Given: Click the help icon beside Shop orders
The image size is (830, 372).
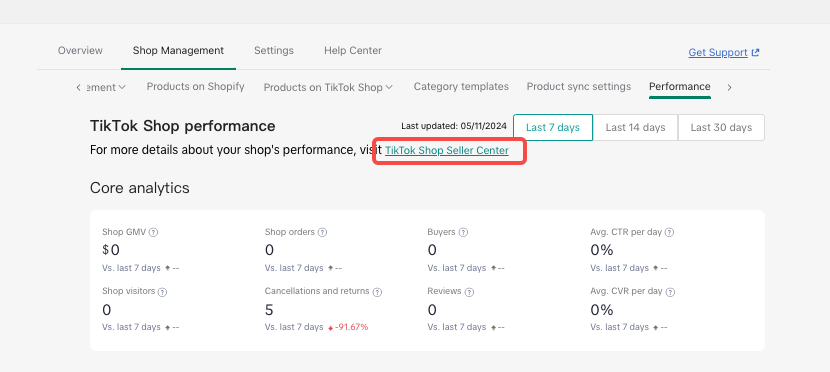Looking at the screenshot, I should click(x=322, y=232).
